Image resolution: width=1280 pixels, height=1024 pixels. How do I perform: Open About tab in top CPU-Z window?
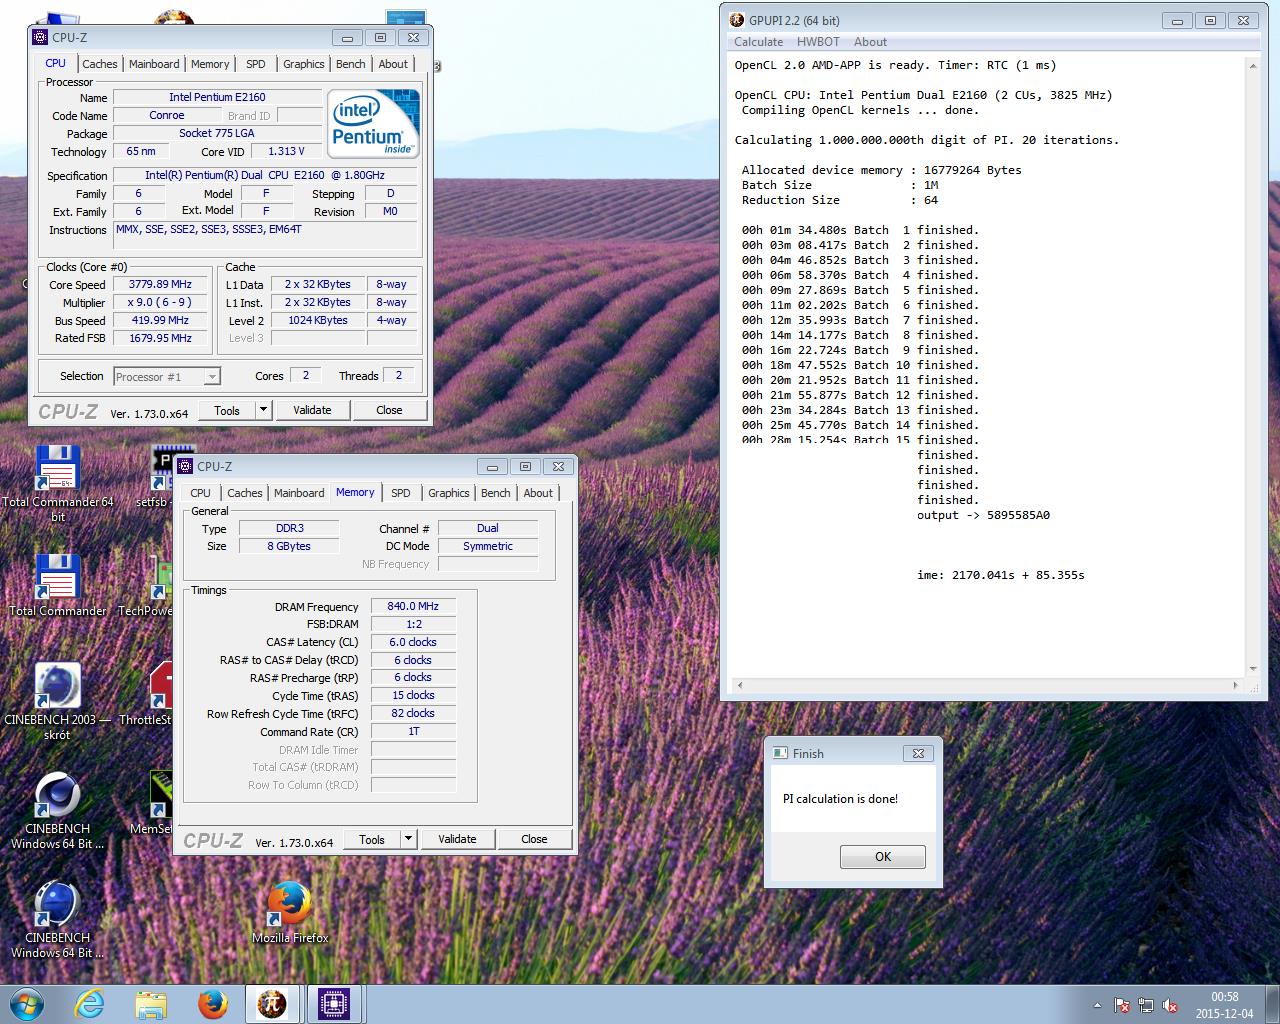tap(393, 64)
